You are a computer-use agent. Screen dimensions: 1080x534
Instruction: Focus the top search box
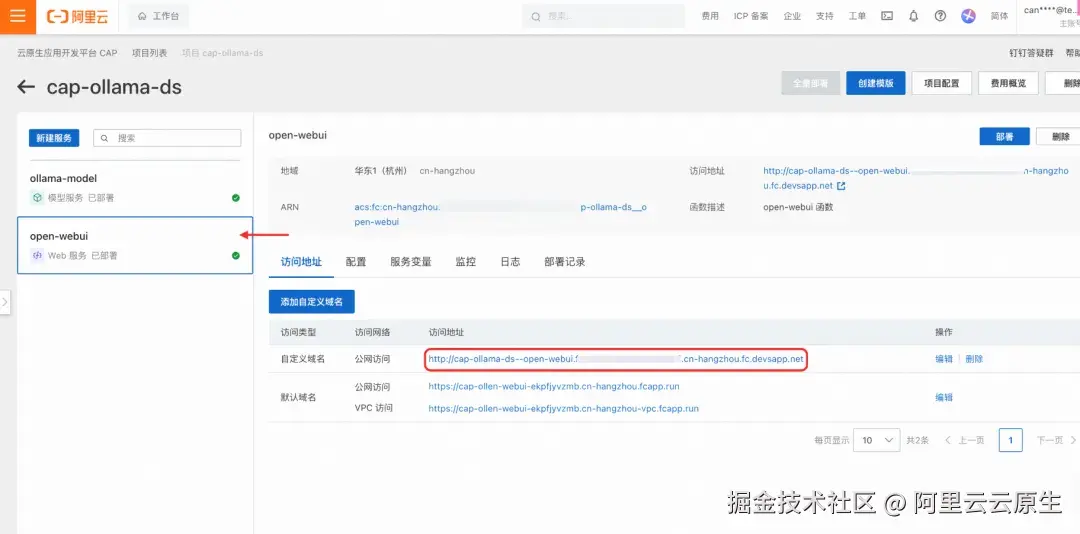coord(603,17)
